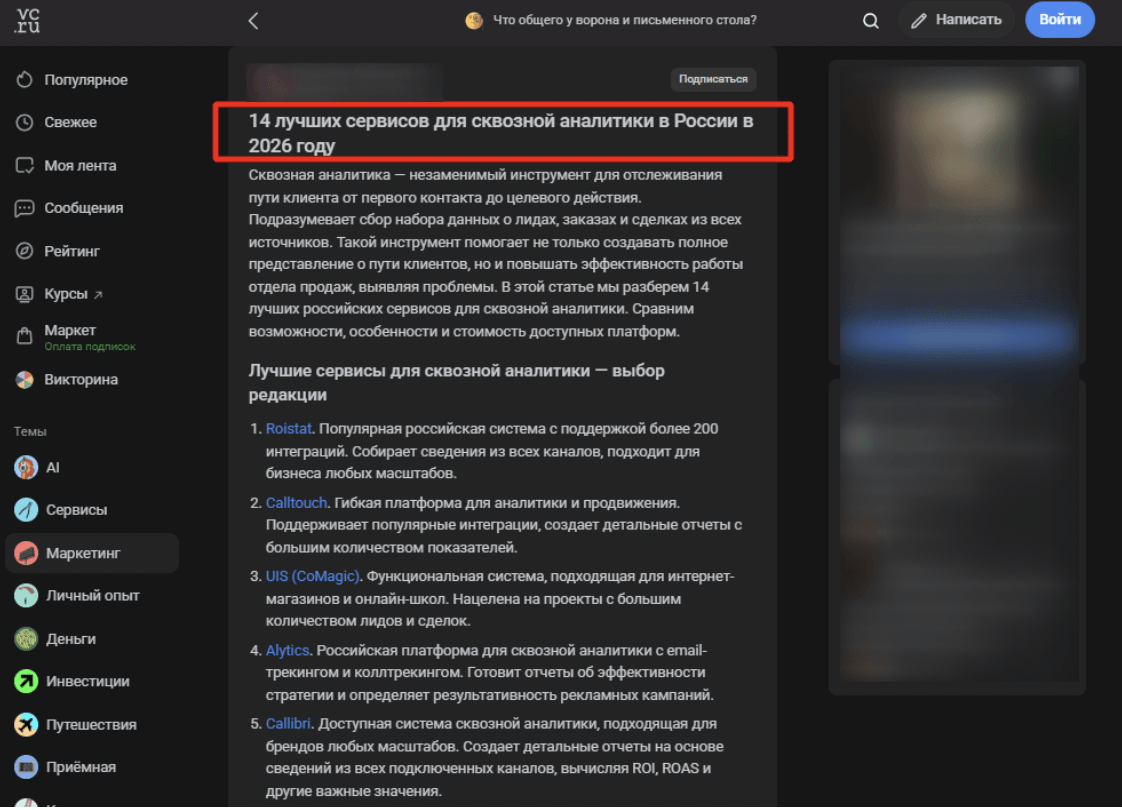
Task: Click the Сервисы topic avatar icon
Action: 26,510
